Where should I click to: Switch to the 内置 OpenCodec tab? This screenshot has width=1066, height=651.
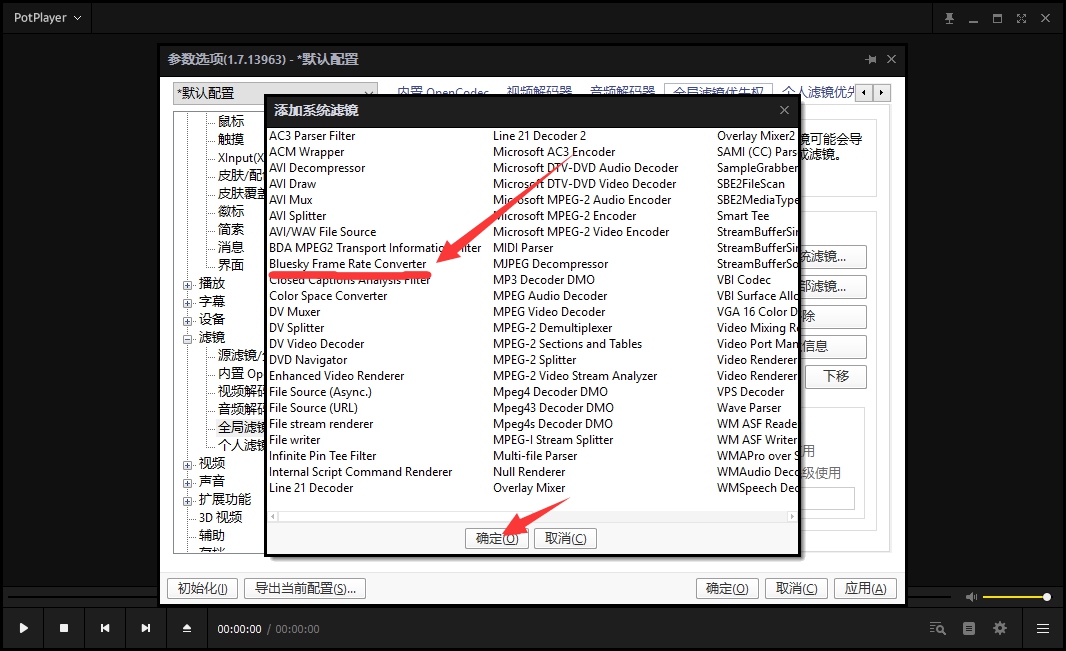pos(443,92)
